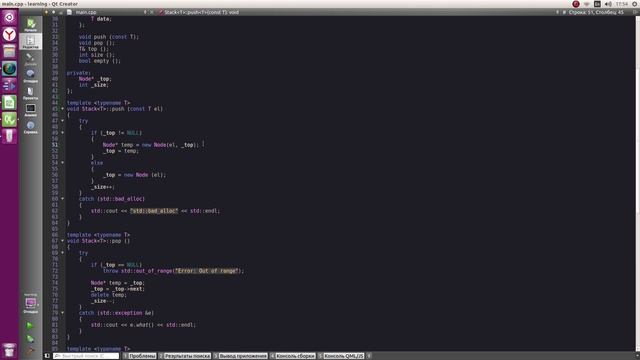Open the network indicator in top panel
The width and height of the screenshot is (640, 360).
(x=587, y=4)
